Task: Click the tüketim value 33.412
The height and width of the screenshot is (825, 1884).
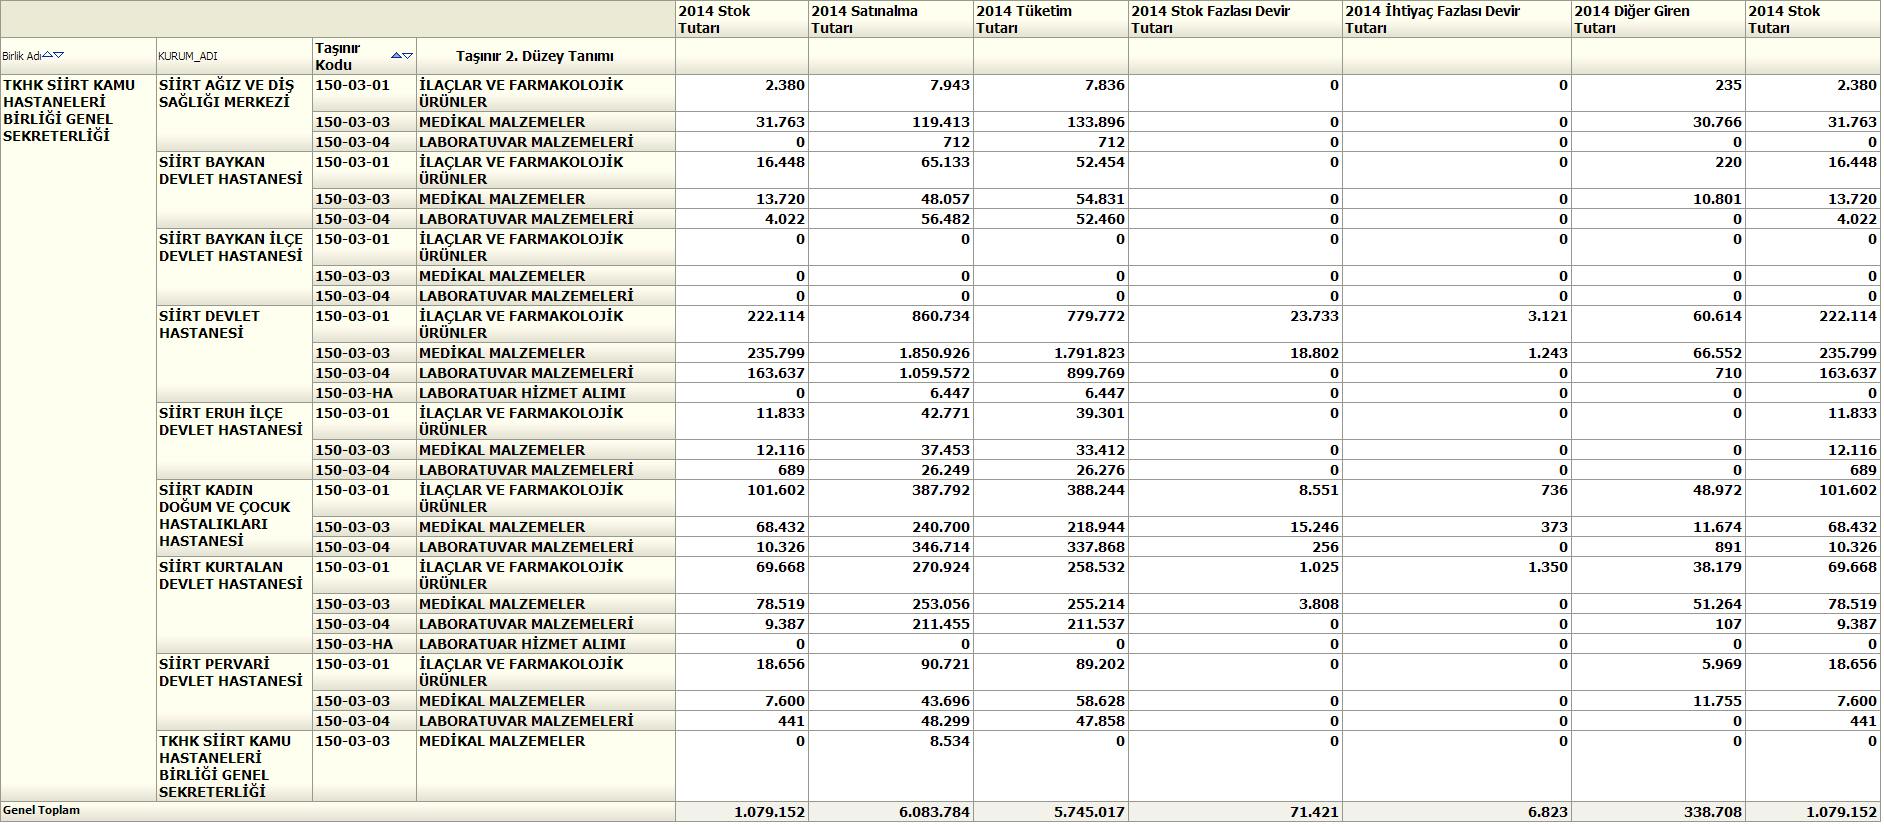Action: [1100, 450]
